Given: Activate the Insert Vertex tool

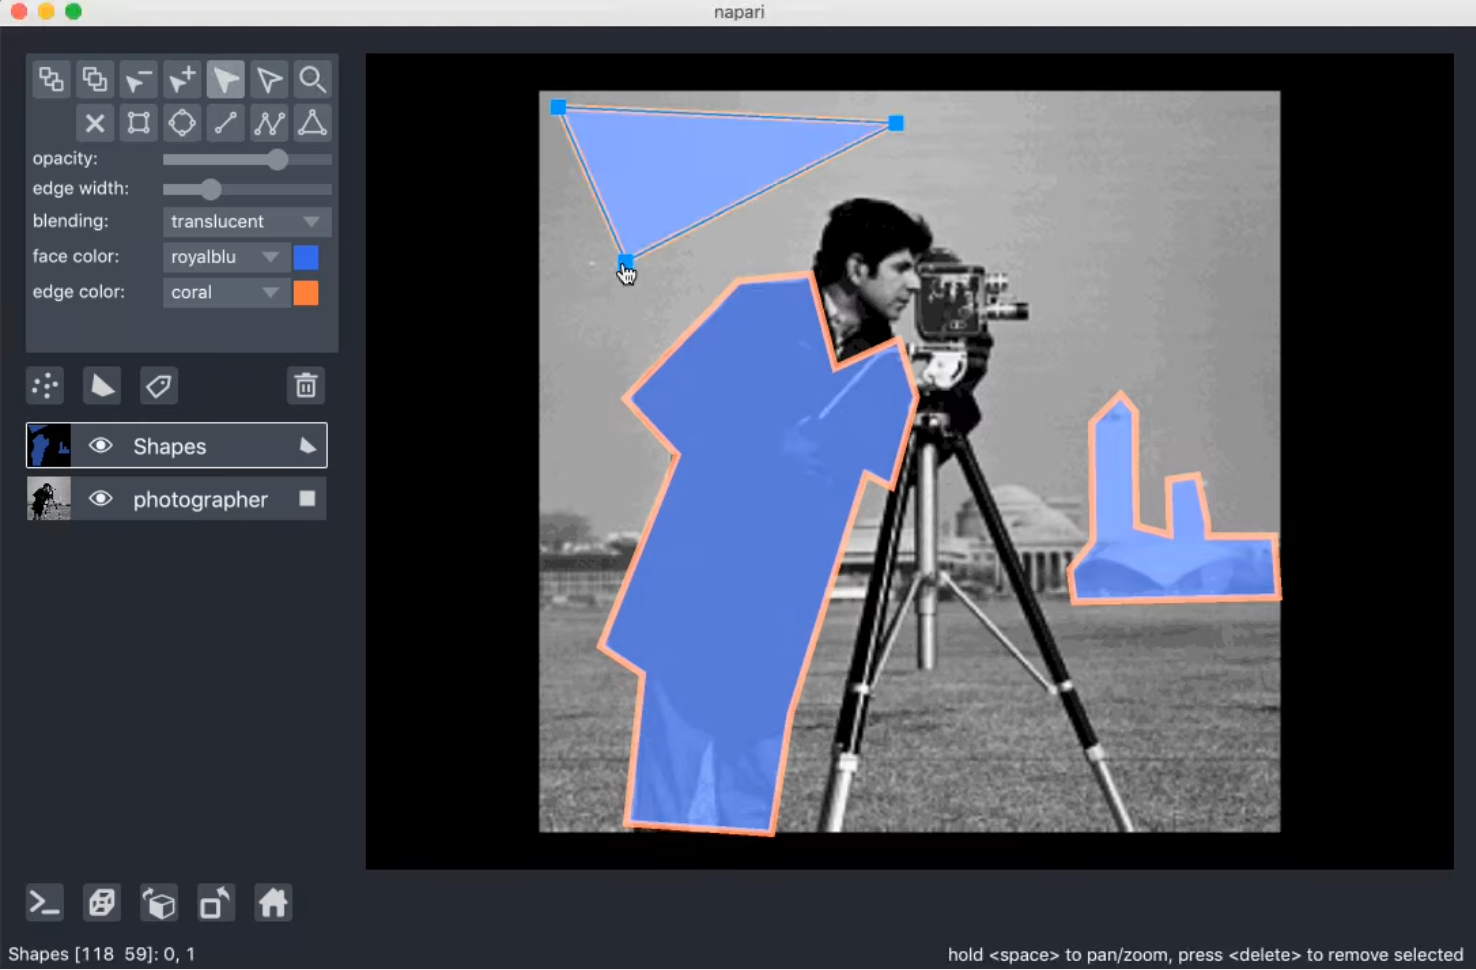Looking at the screenshot, I should 182,79.
